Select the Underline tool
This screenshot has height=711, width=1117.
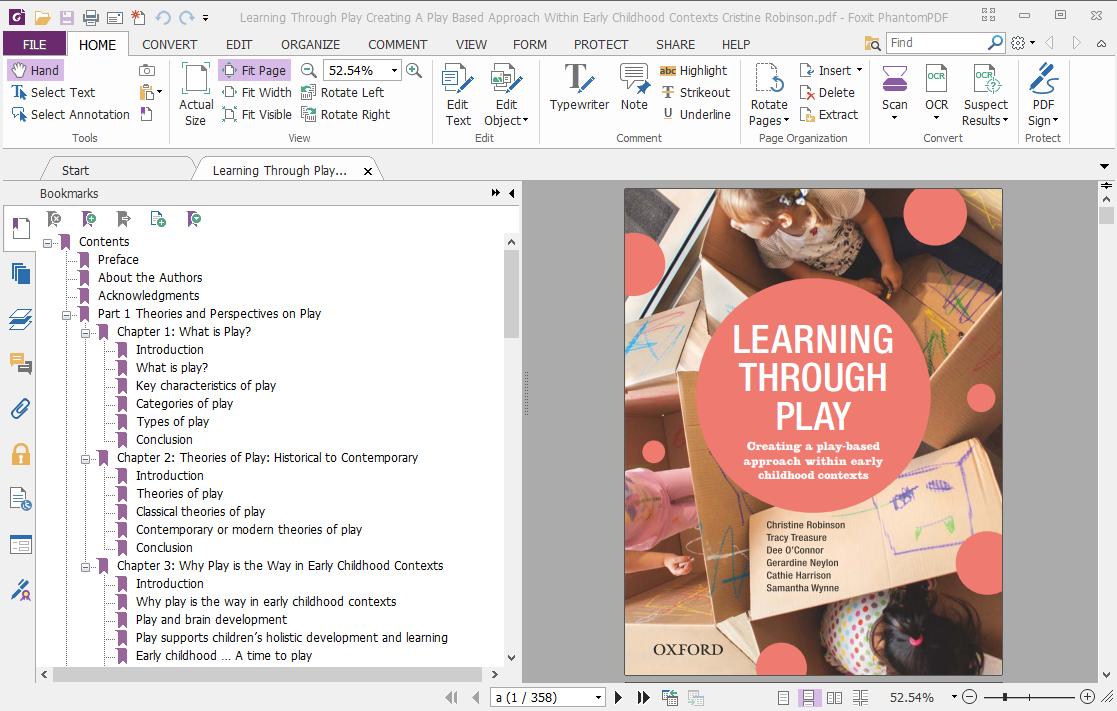pos(697,114)
